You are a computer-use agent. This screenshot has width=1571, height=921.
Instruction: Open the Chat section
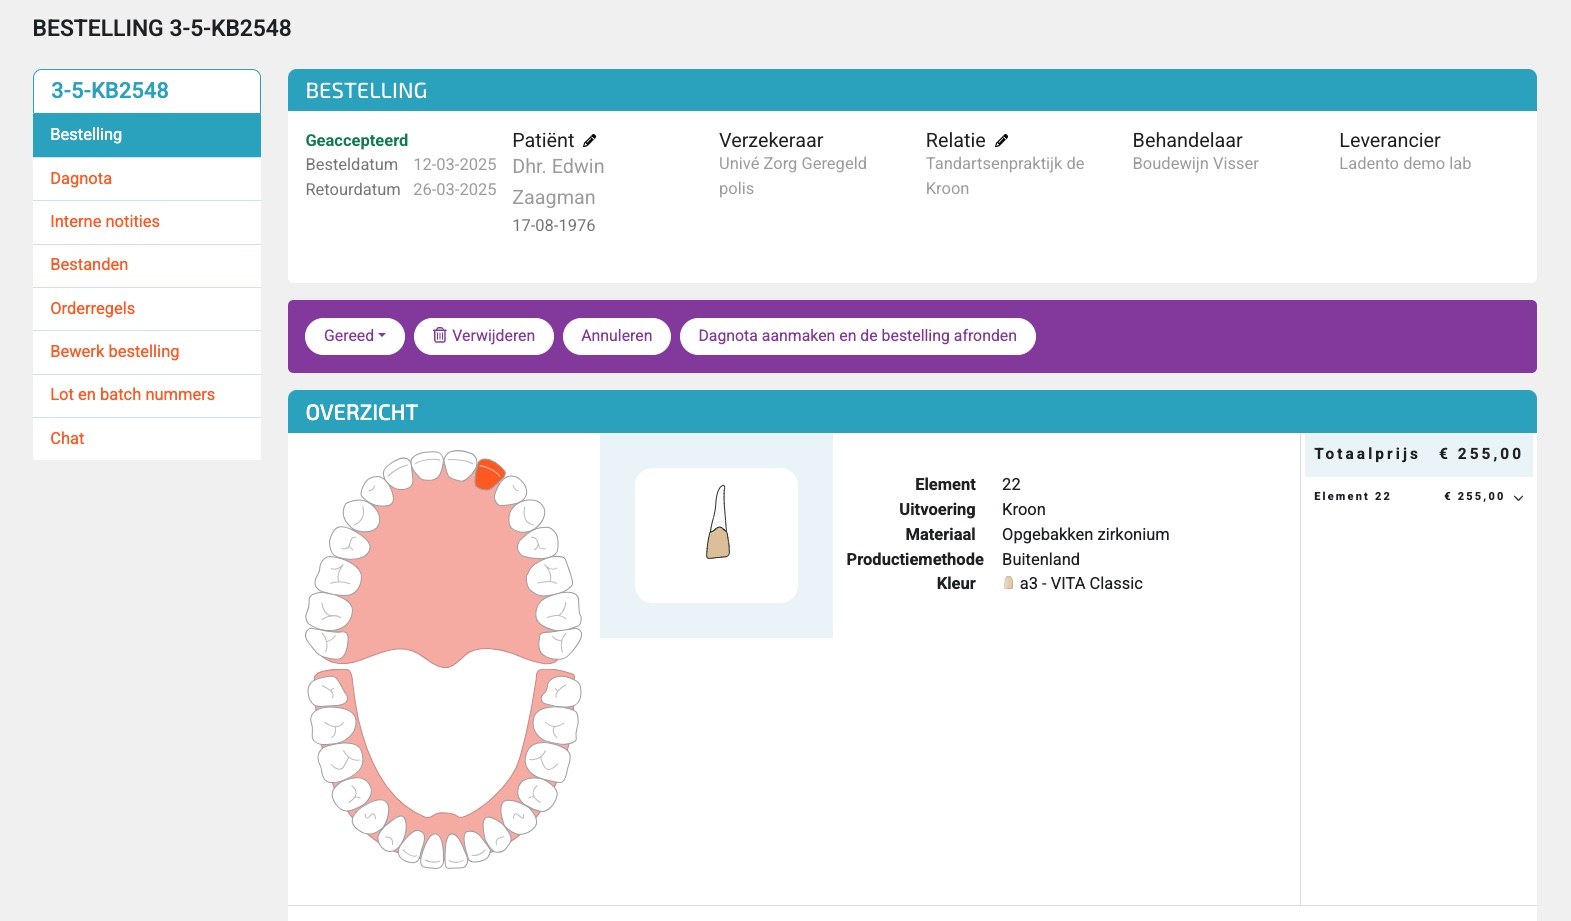click(x=67, y=439)
